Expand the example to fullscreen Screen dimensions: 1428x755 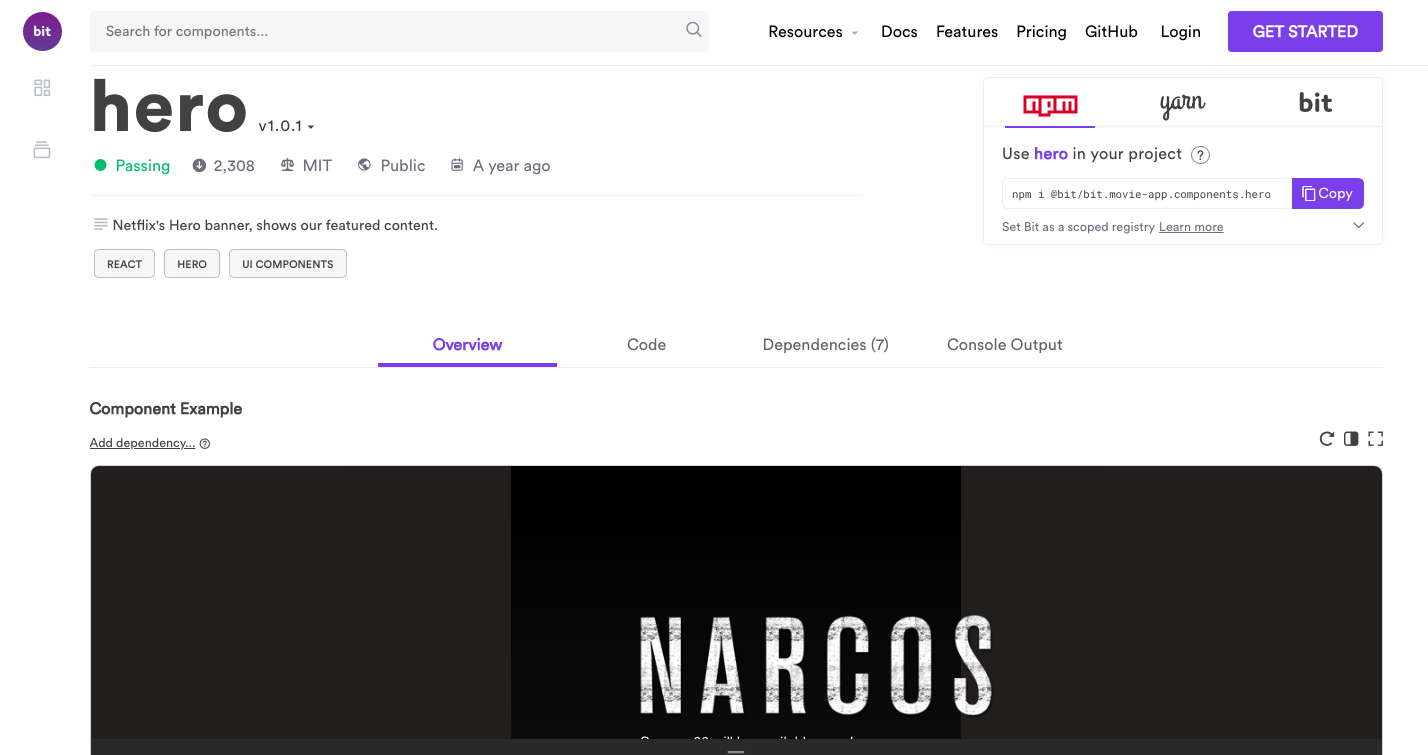(x=1375, y=438)
